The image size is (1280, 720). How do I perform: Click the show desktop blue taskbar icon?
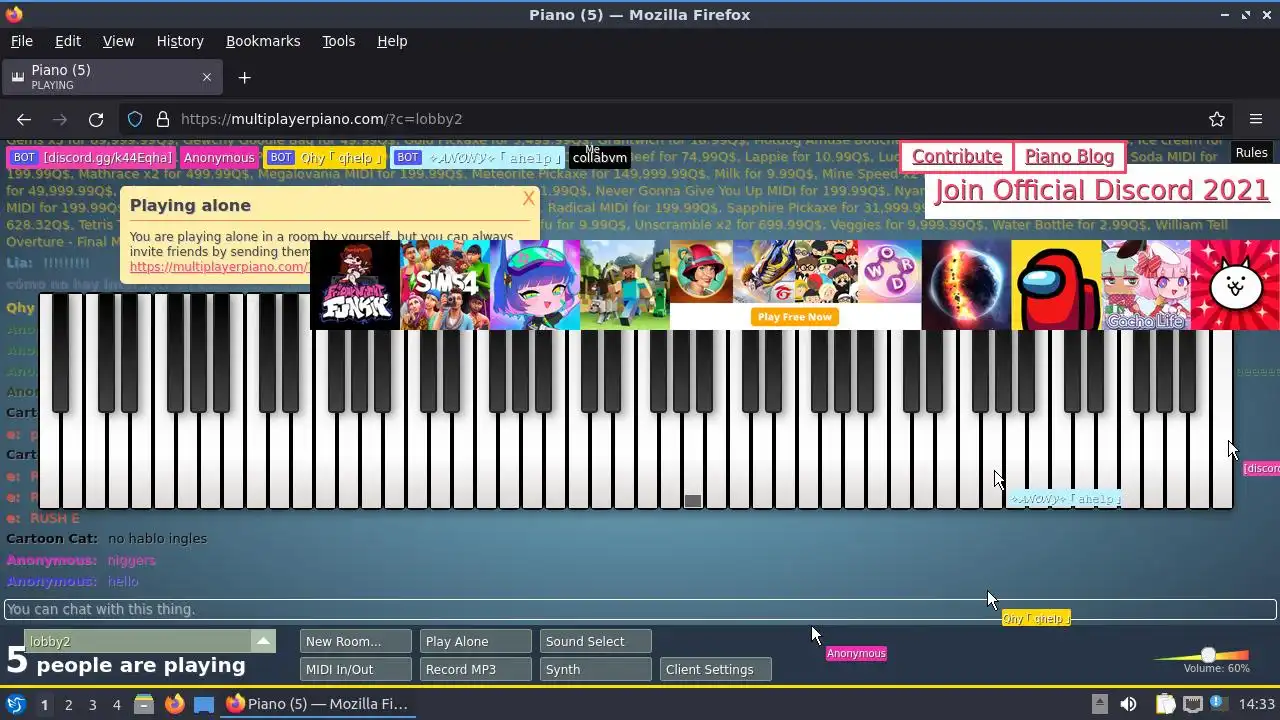(x=204, y=704)
